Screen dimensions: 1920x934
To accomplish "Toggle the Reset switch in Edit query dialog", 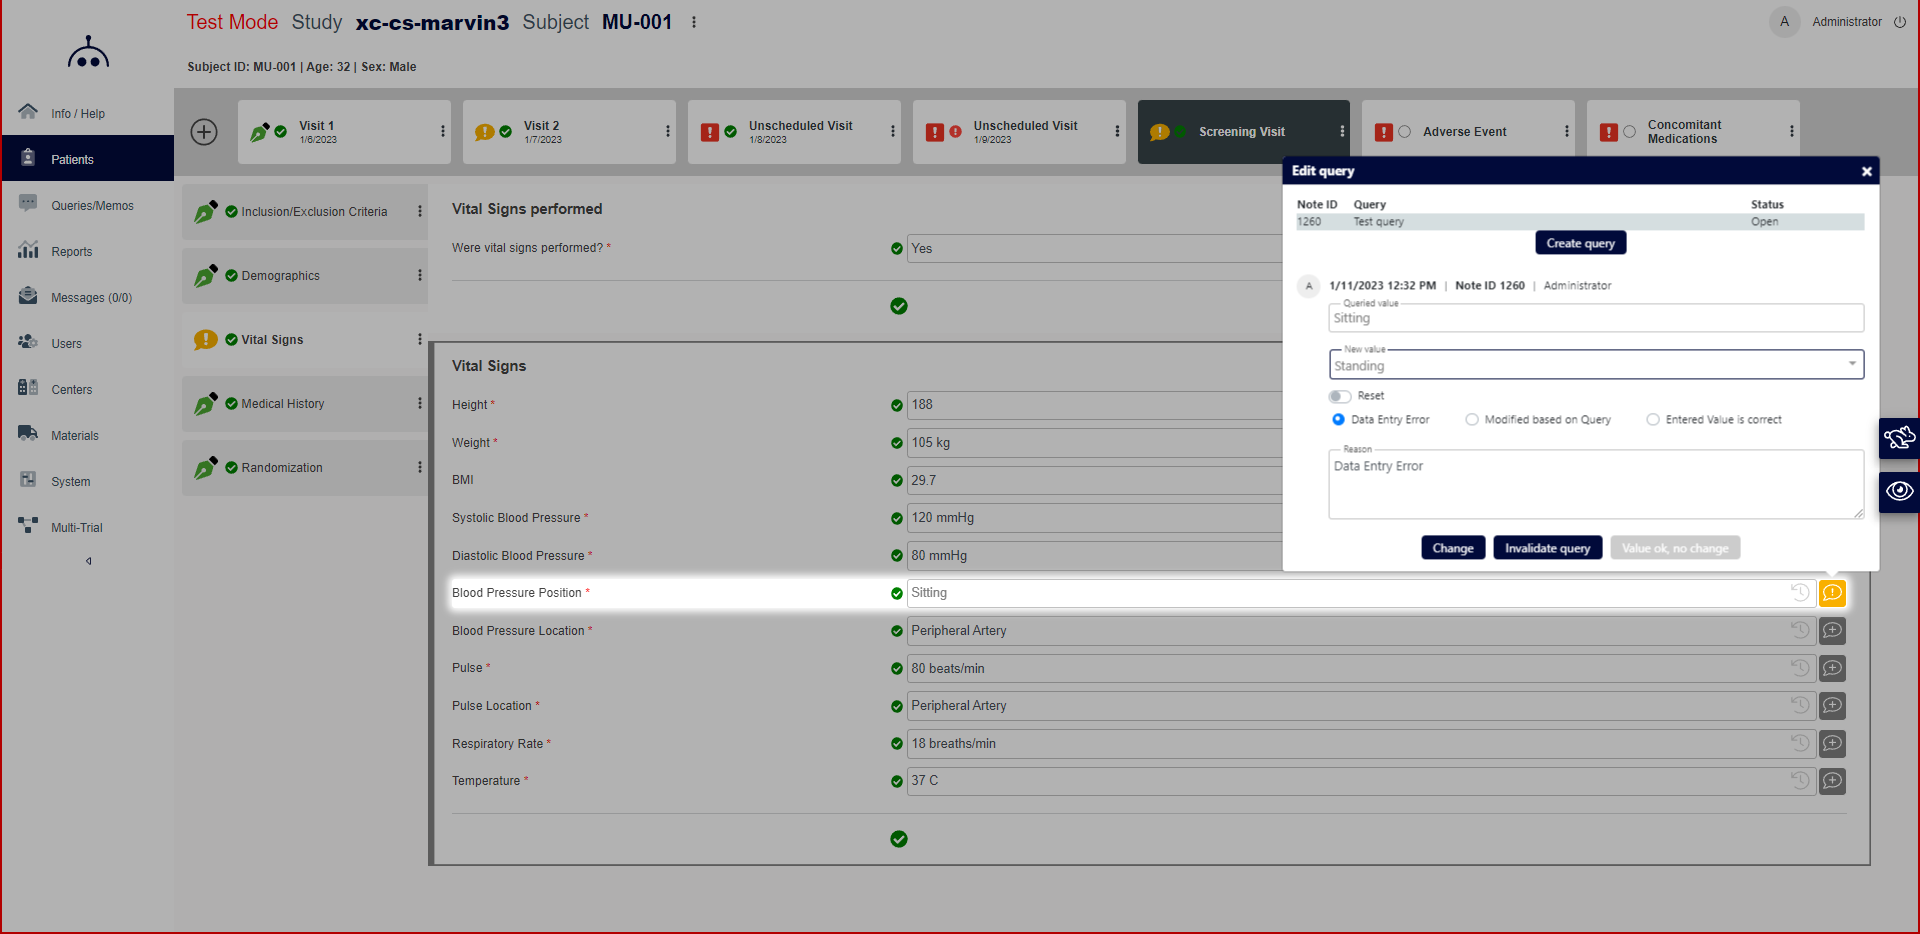I will pos(1340,396).
